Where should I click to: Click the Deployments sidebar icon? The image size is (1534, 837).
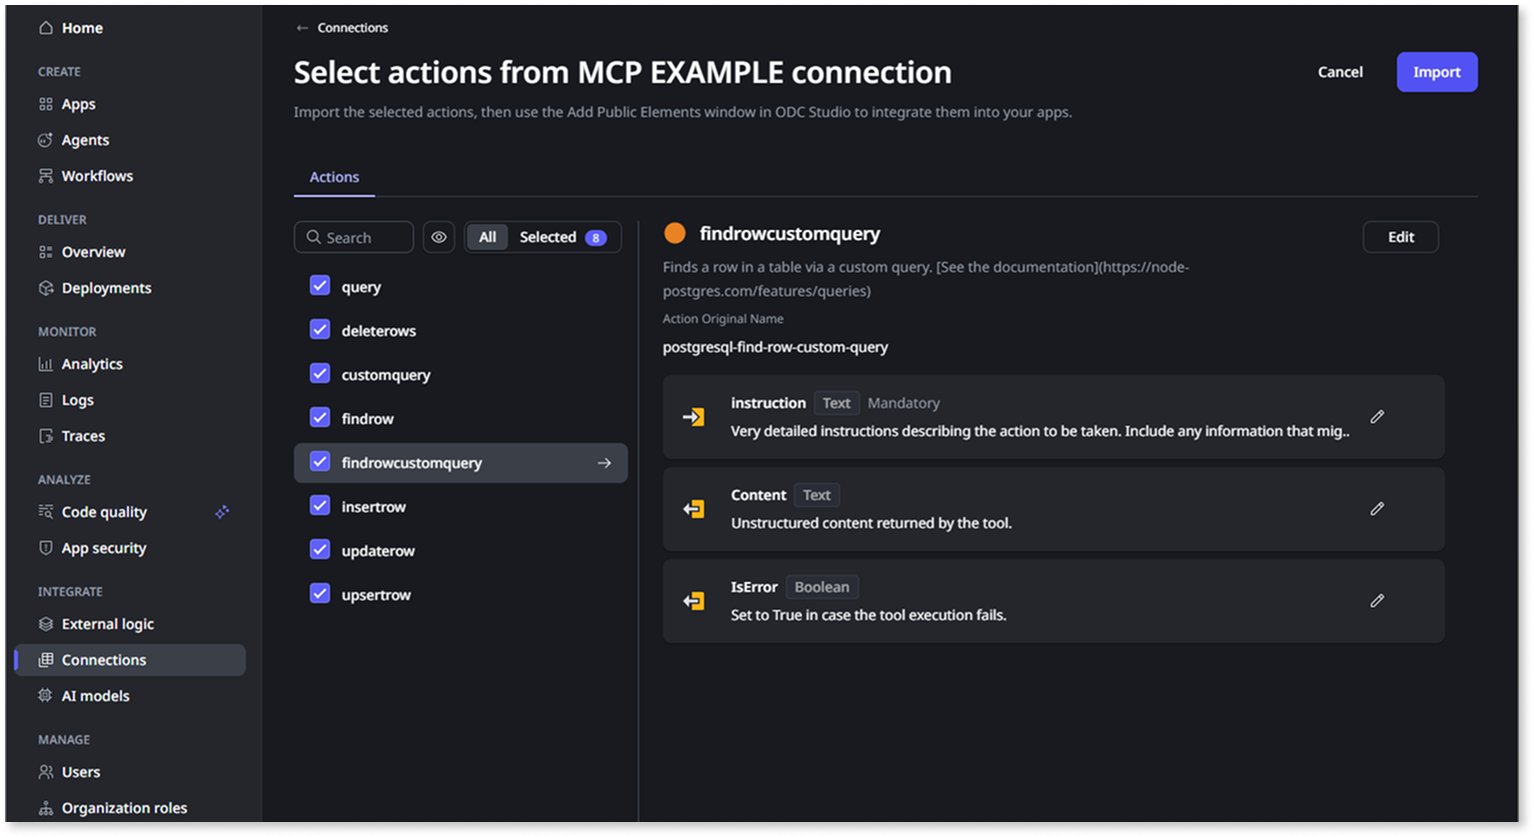tap(46, 288)
